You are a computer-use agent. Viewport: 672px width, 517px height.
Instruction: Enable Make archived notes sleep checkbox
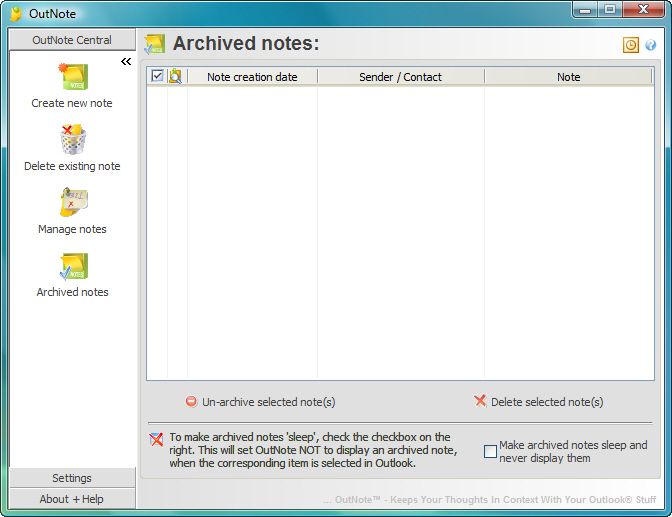point(490,451)
